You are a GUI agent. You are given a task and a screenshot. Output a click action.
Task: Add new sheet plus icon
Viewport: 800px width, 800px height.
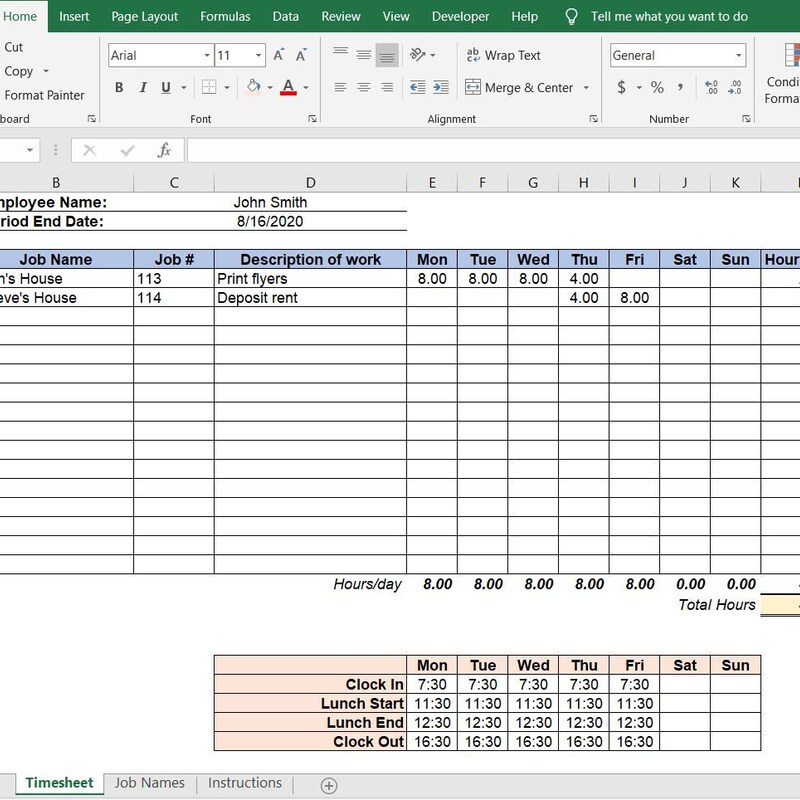point(329,785)
